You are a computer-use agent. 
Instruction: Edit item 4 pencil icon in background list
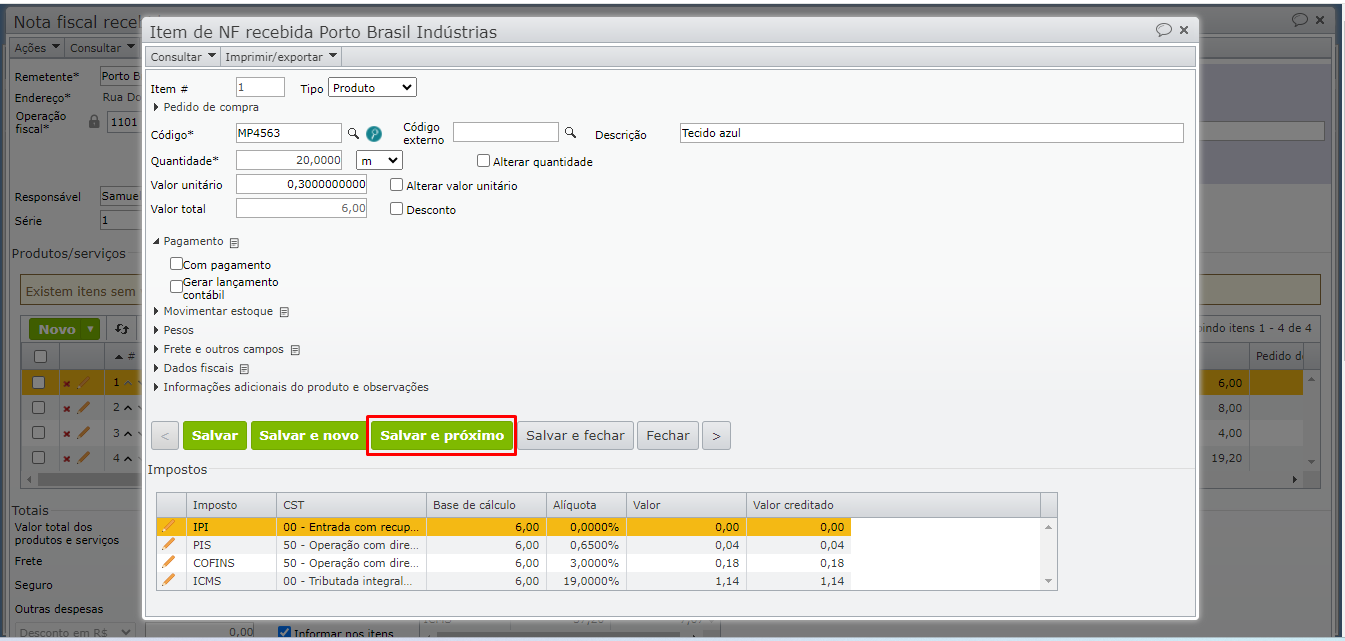pyautogui.click(x=84, y=458)
